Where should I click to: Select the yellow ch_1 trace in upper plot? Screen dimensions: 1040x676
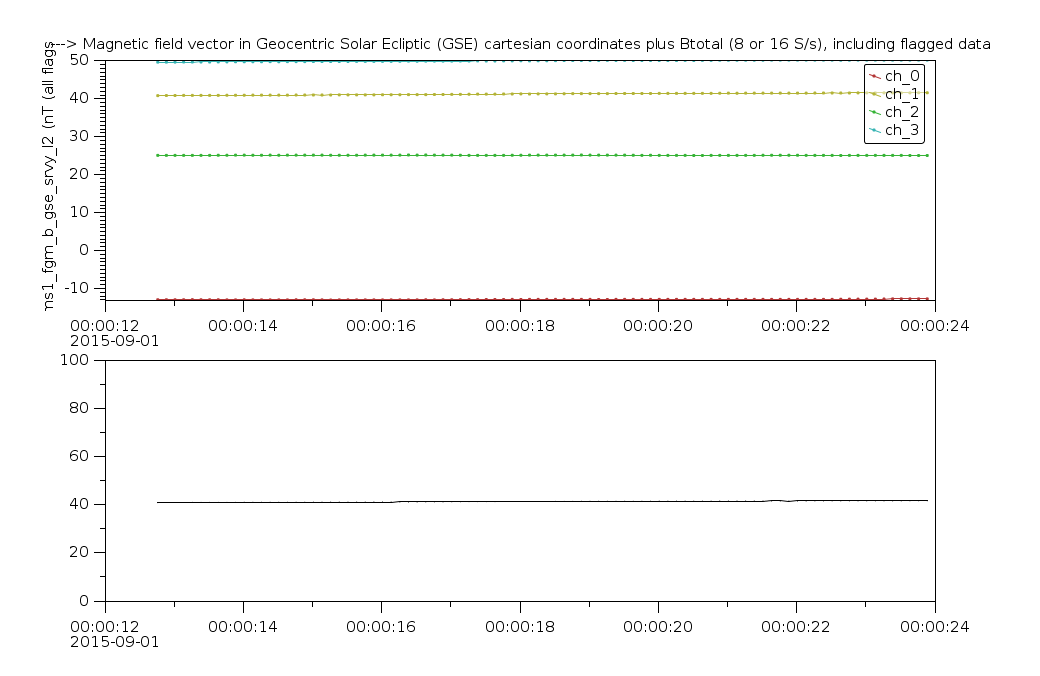pos(500,94)
